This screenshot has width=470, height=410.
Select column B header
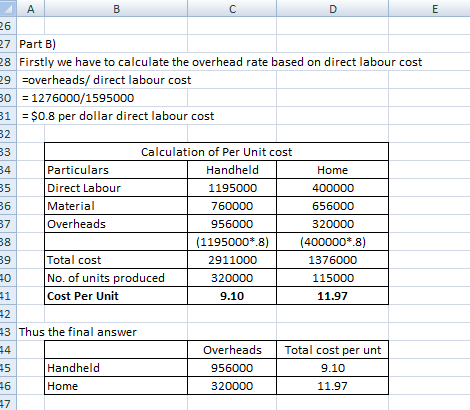[x=116, y=9]
